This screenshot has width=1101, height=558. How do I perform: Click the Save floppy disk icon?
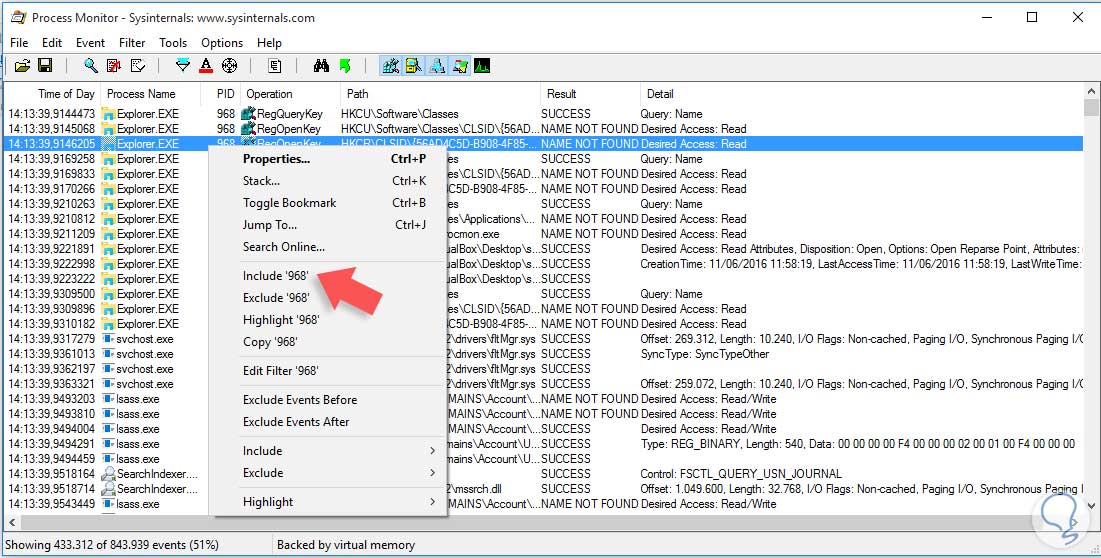[45, 66]
